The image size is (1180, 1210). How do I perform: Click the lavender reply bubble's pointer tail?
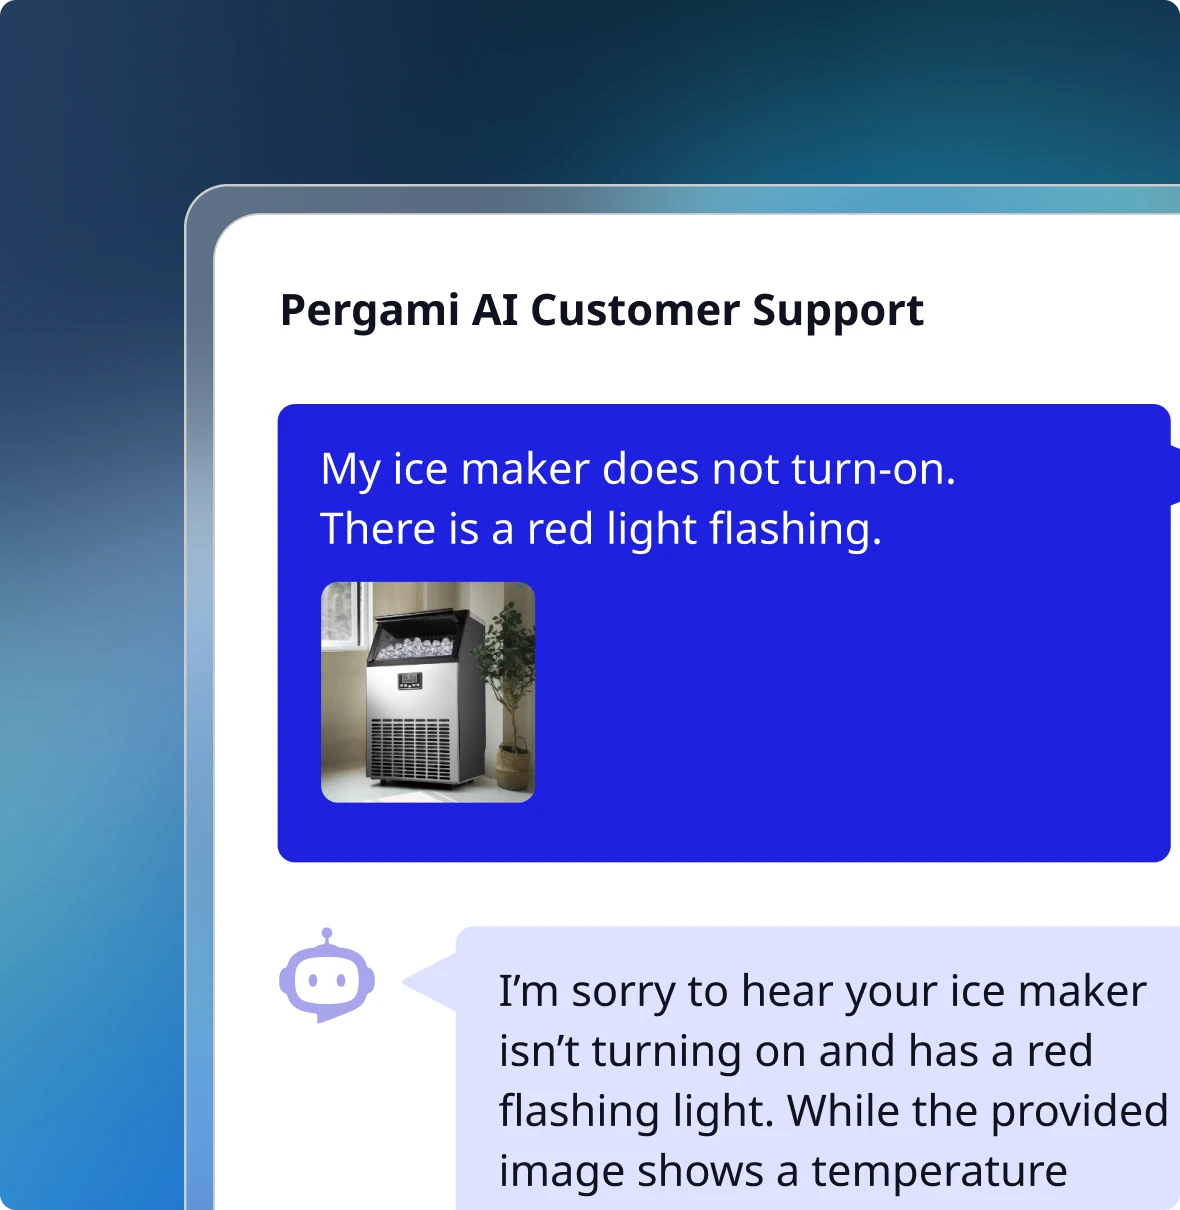430,983
